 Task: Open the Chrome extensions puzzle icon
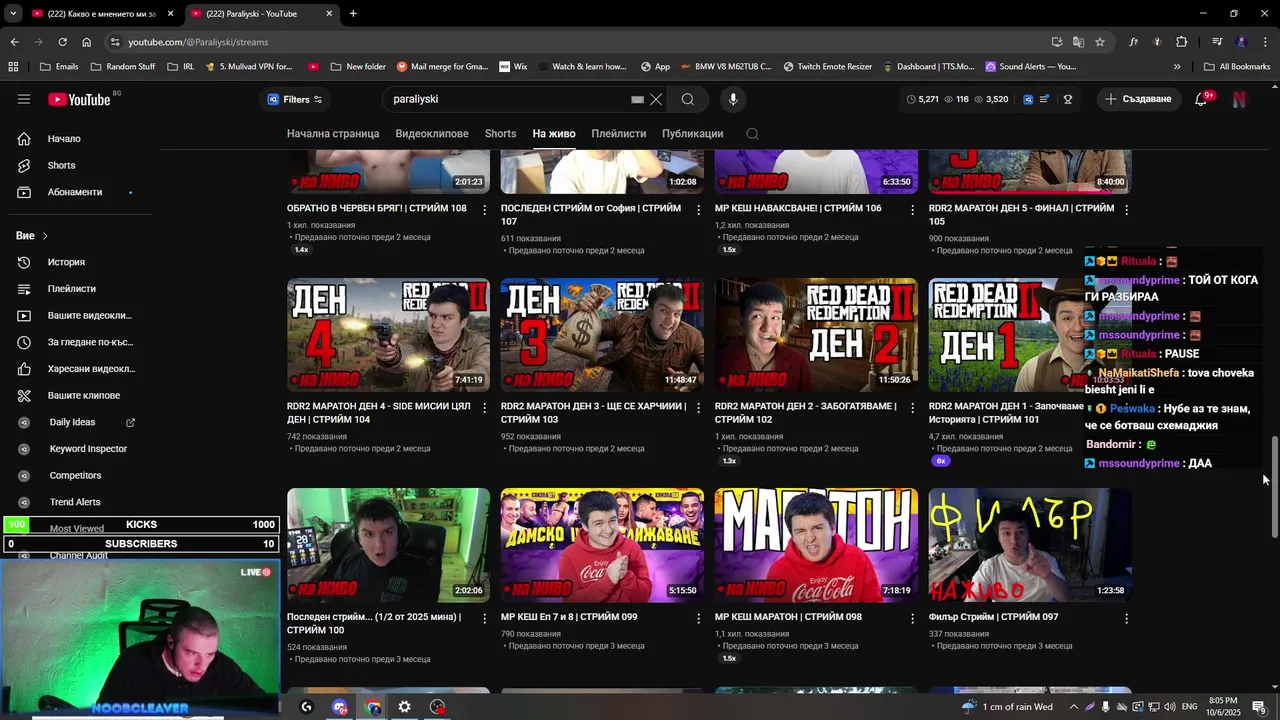click(1182, 42)
